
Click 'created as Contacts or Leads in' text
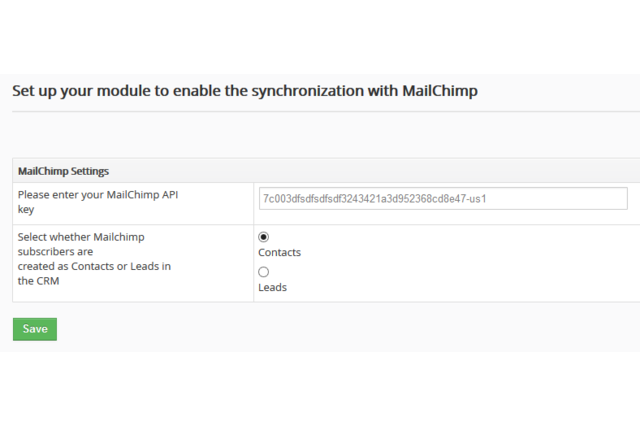coord(94,266)
